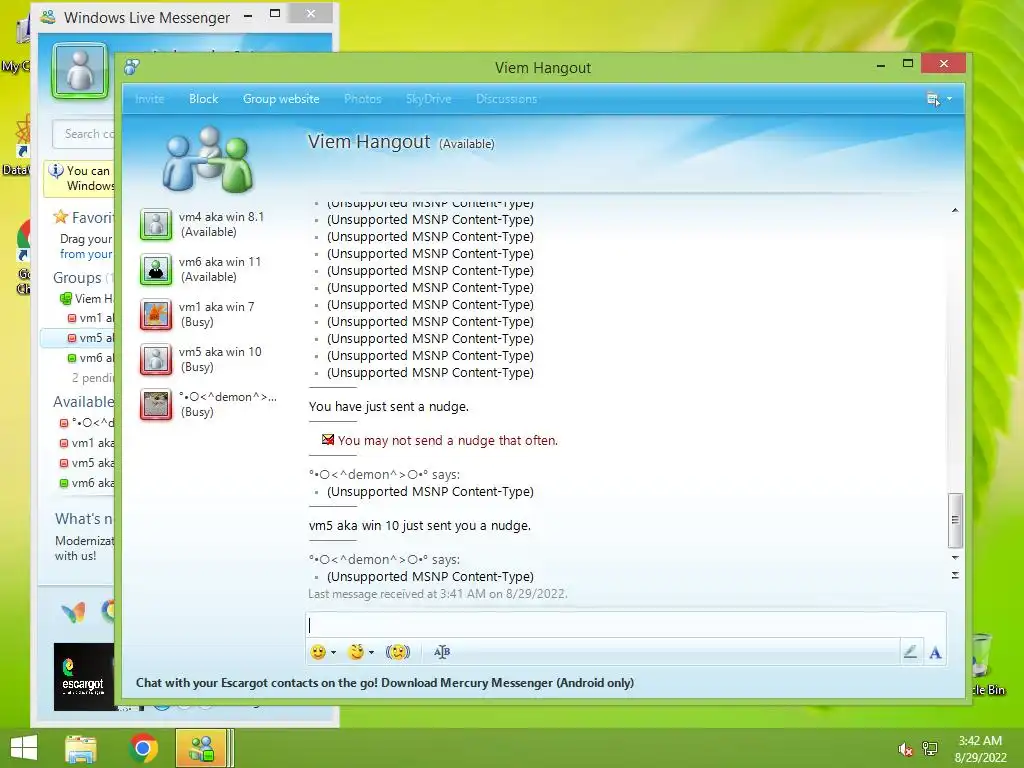The image size is (1024, 768).
Task: Click the chat scrollbar down arrow
Action: [955, 558]
